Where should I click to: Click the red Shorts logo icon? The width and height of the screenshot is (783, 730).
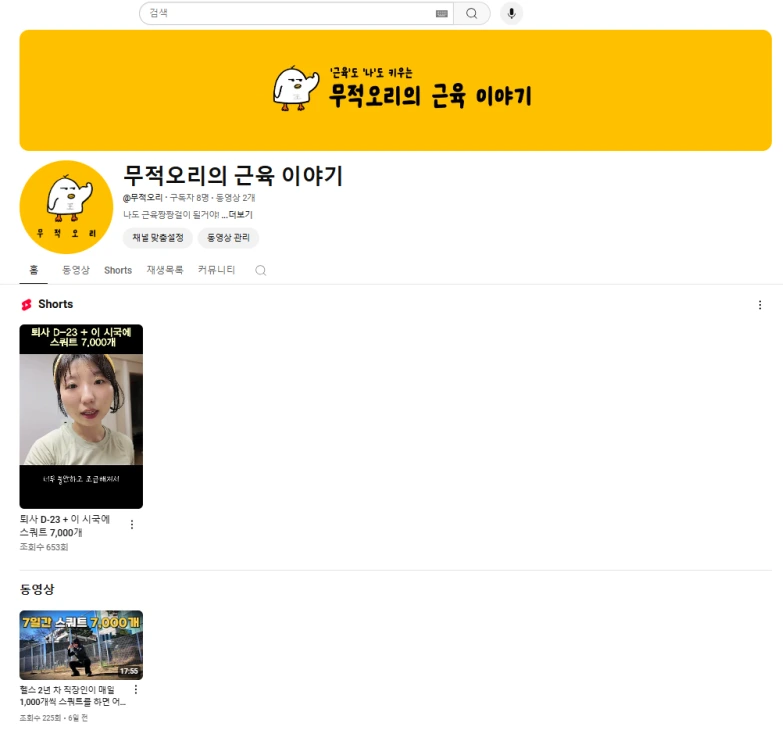26,305
